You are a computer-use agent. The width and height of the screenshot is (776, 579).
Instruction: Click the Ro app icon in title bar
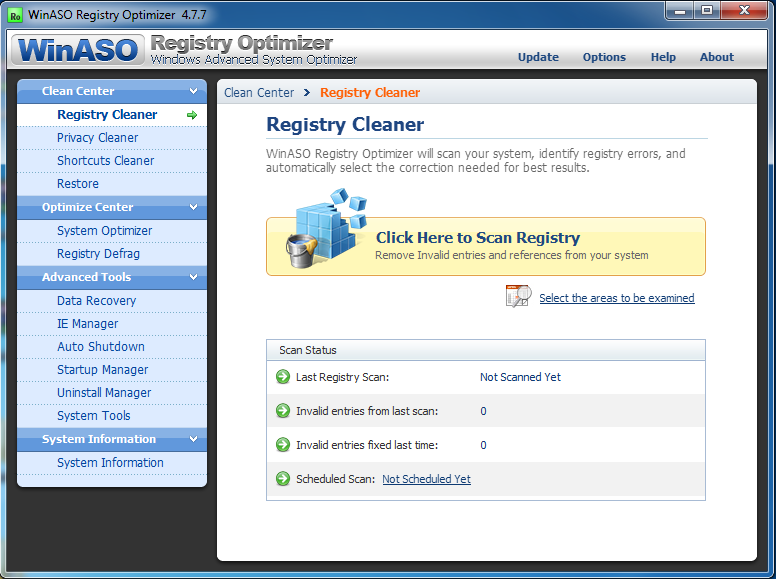click(x=15, y=15)
